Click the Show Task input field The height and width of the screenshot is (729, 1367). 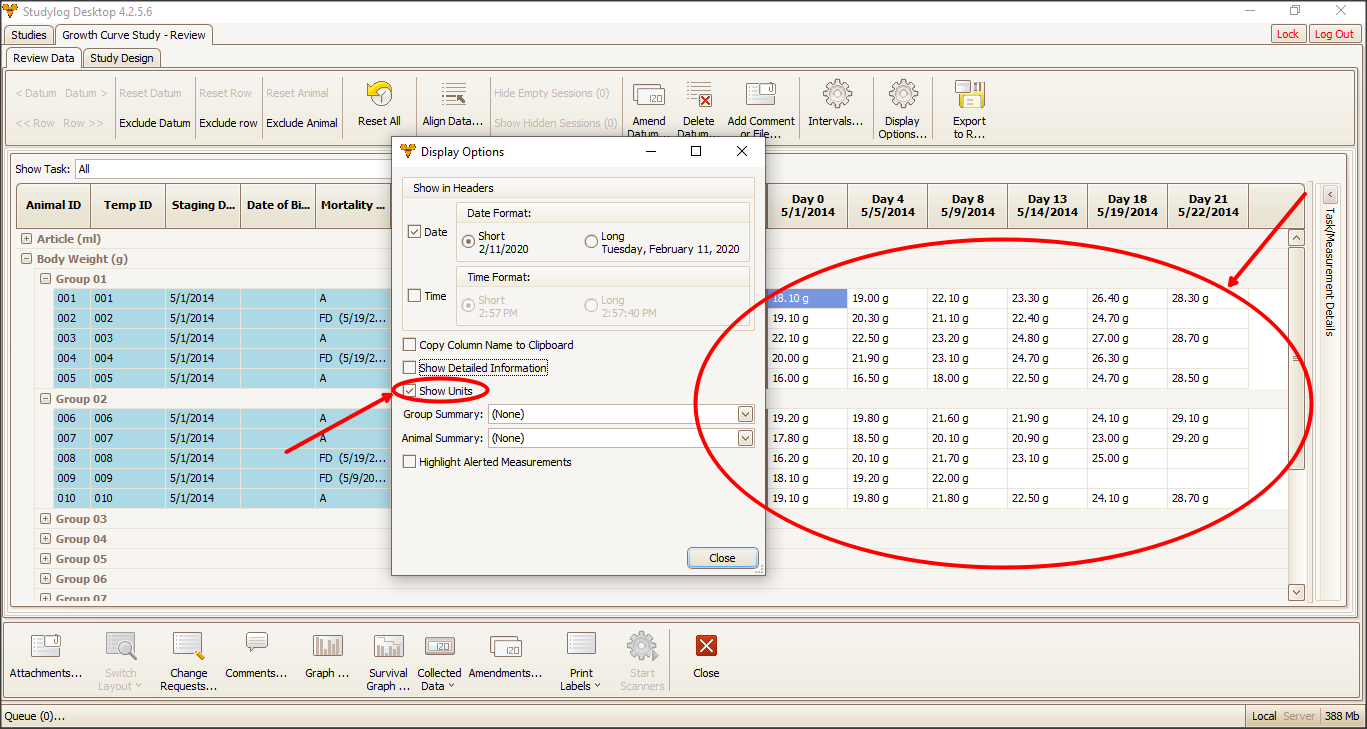pos(232,169)
